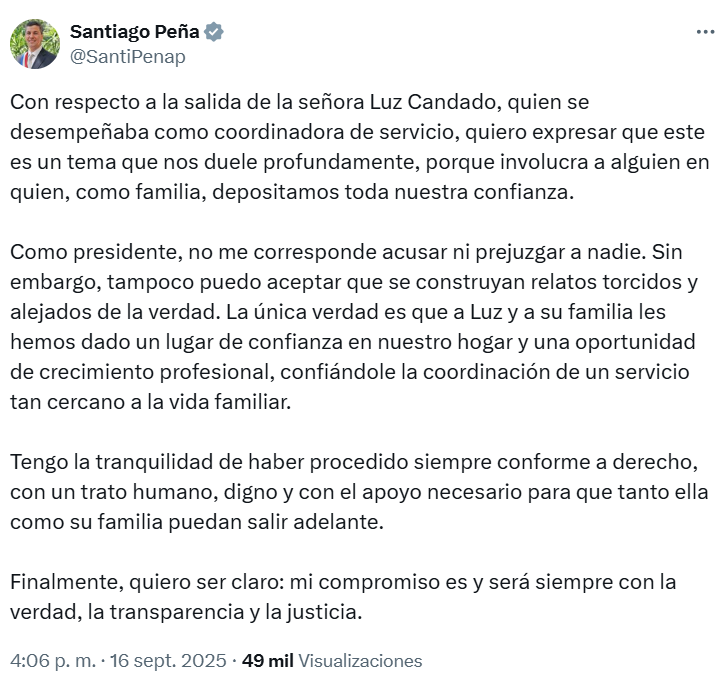Visit the @SantiPenap handle link
This screenshot has height=682, width=726.
coord(127,57)
